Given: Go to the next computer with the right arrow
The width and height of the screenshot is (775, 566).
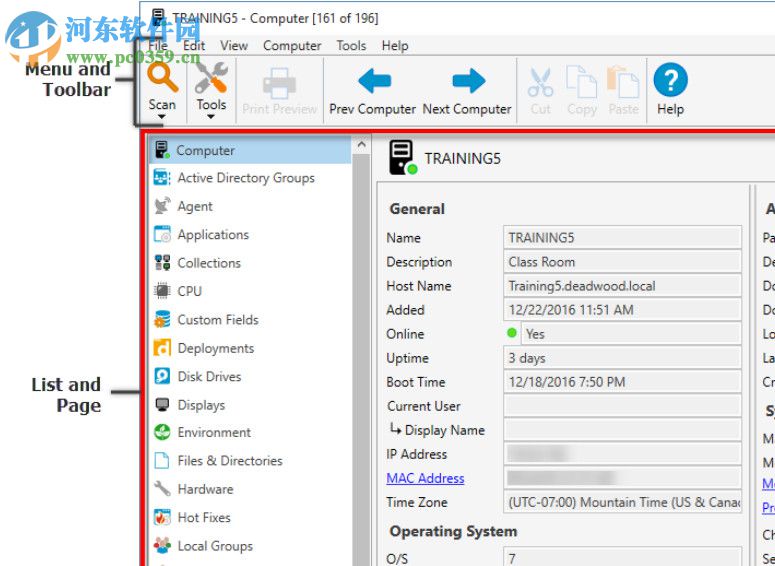Looking at the screenshot, I should point(469,81).
